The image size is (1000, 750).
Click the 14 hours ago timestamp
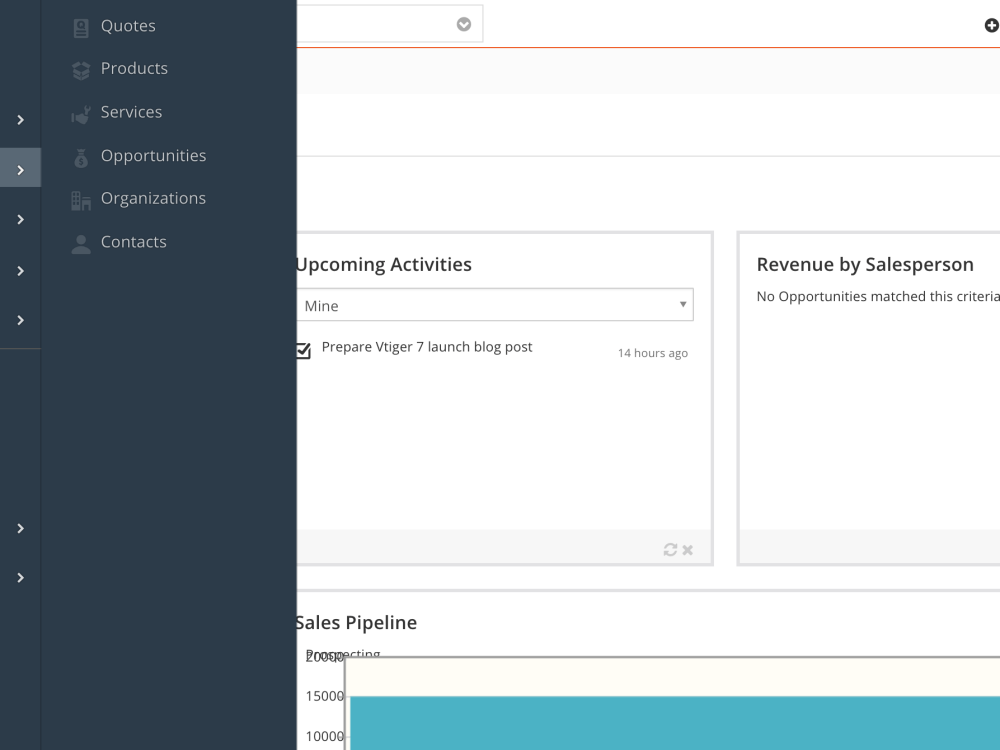pyautogui.click(x=652, y=352)
